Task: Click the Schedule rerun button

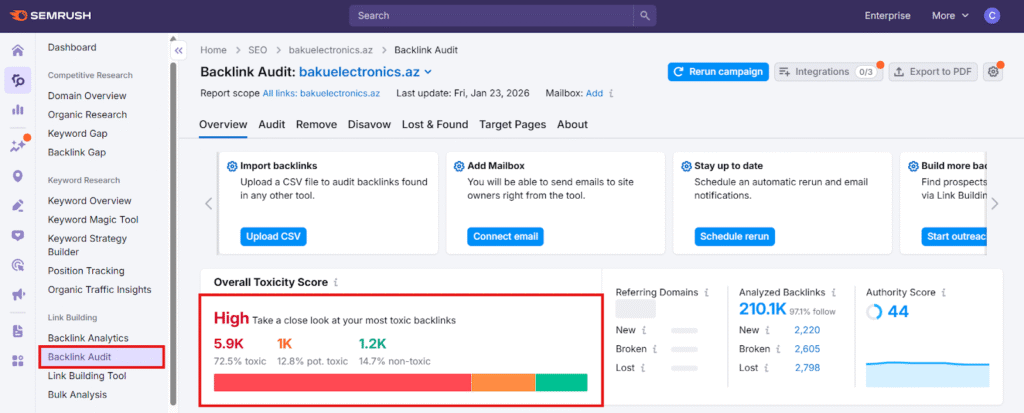Action: click(x=735, y=237)
